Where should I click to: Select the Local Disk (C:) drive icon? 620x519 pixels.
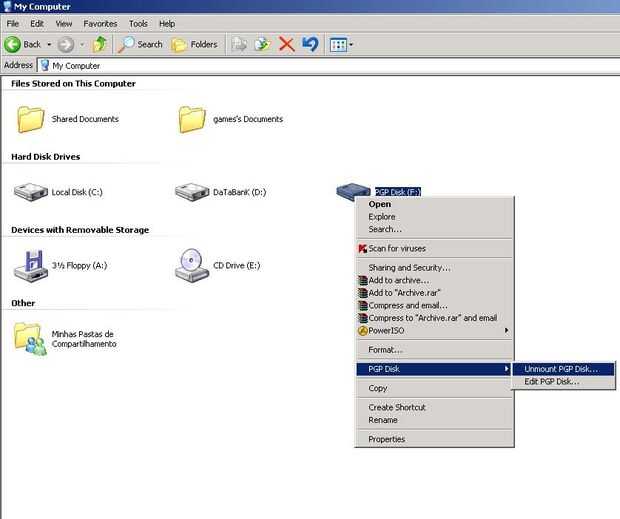30,192
